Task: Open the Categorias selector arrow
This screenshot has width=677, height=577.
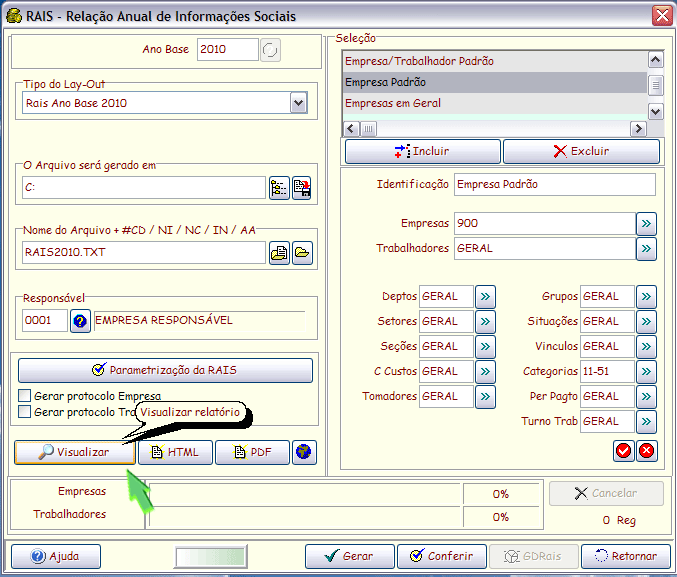Action: [646, 372]
